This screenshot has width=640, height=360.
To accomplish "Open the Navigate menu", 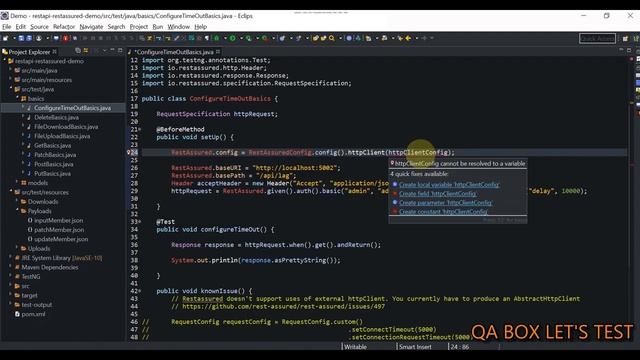I will 91,27.
